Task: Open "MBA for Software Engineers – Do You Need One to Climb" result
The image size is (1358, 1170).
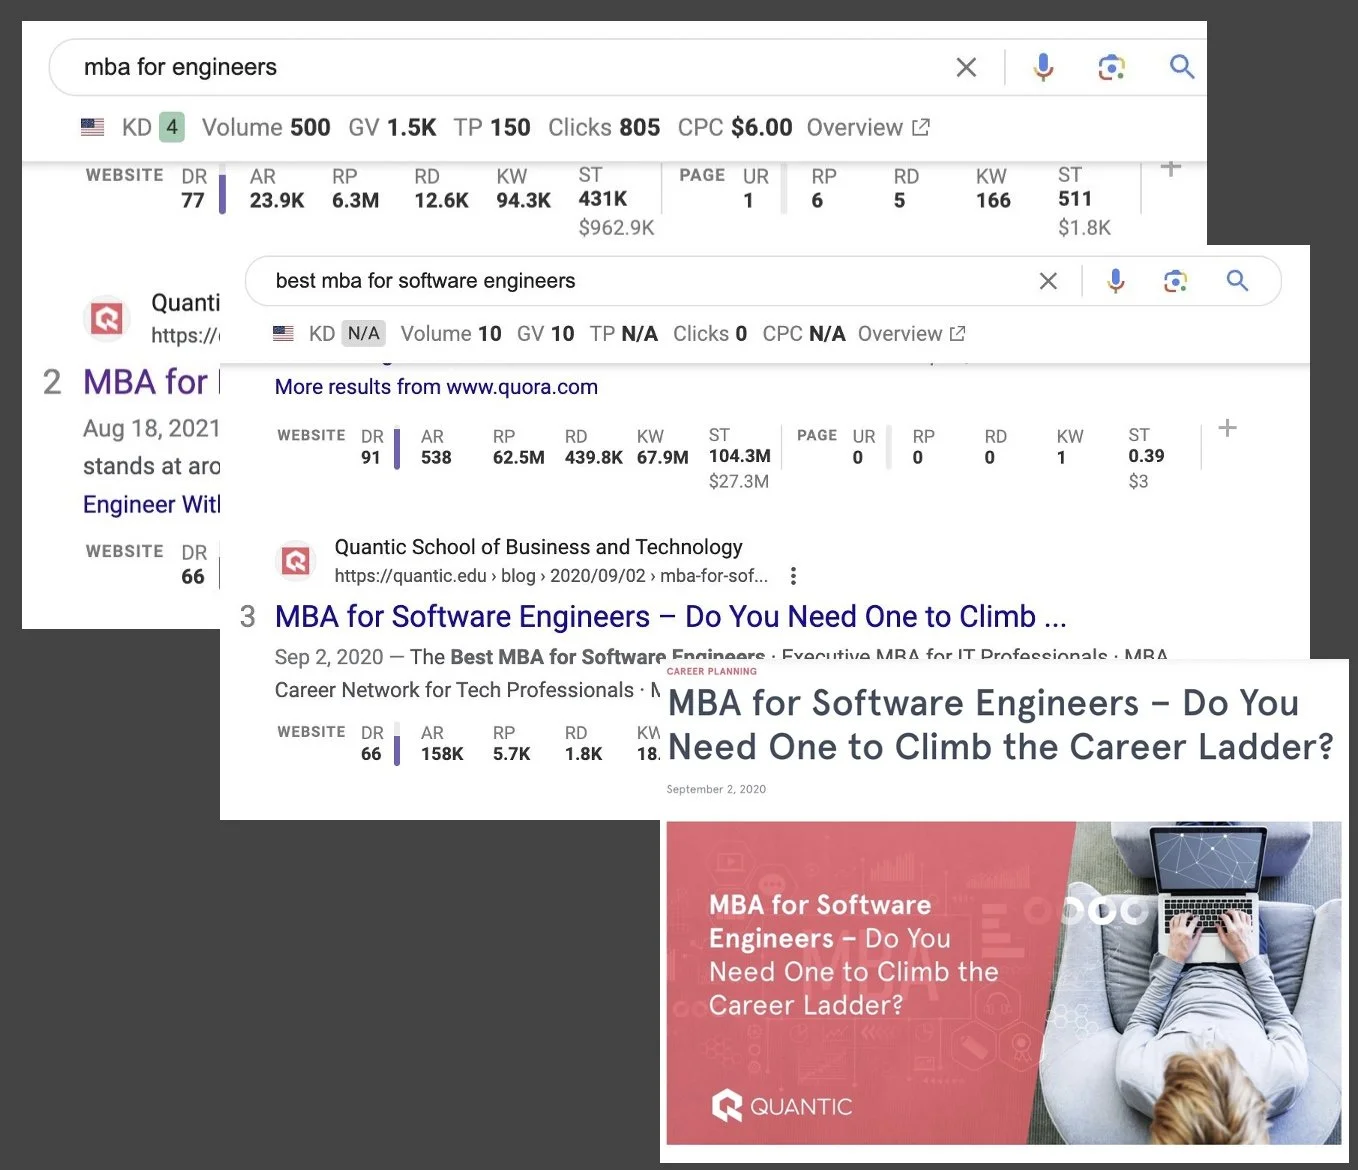Action: pos(671,616)
